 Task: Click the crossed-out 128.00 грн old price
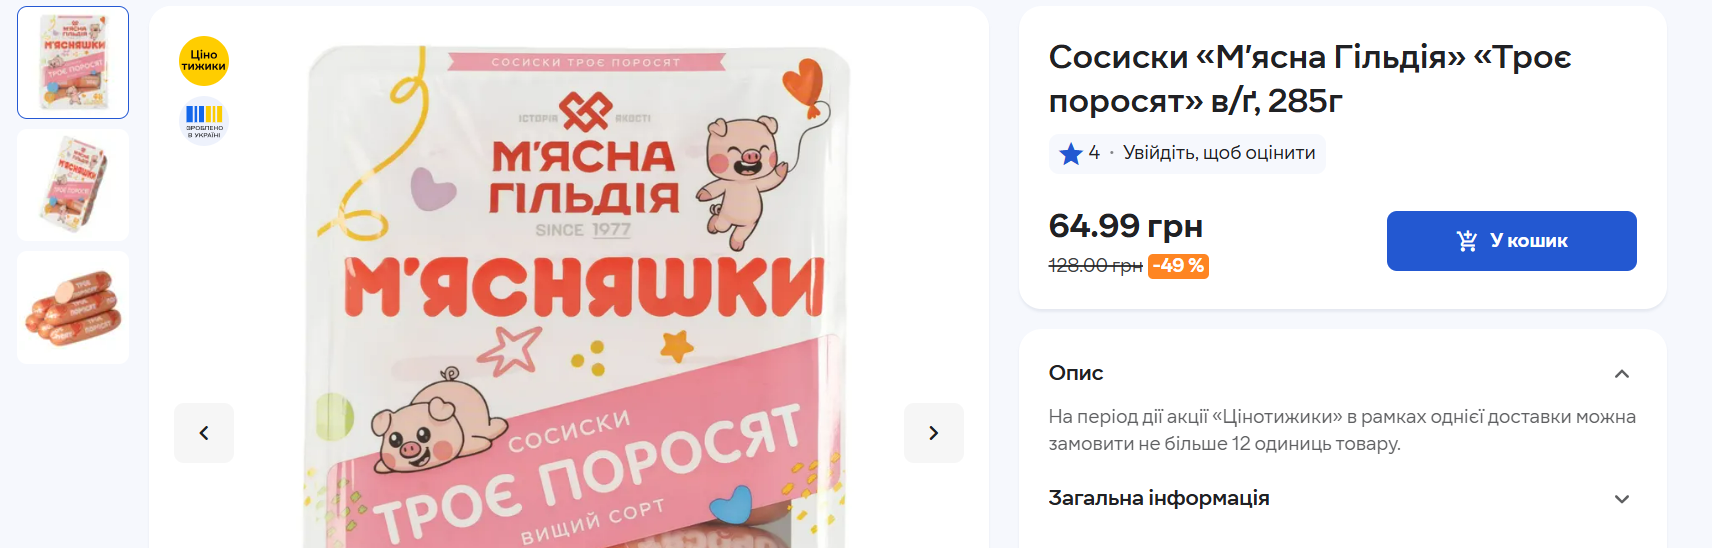[x=1095, y=266]
